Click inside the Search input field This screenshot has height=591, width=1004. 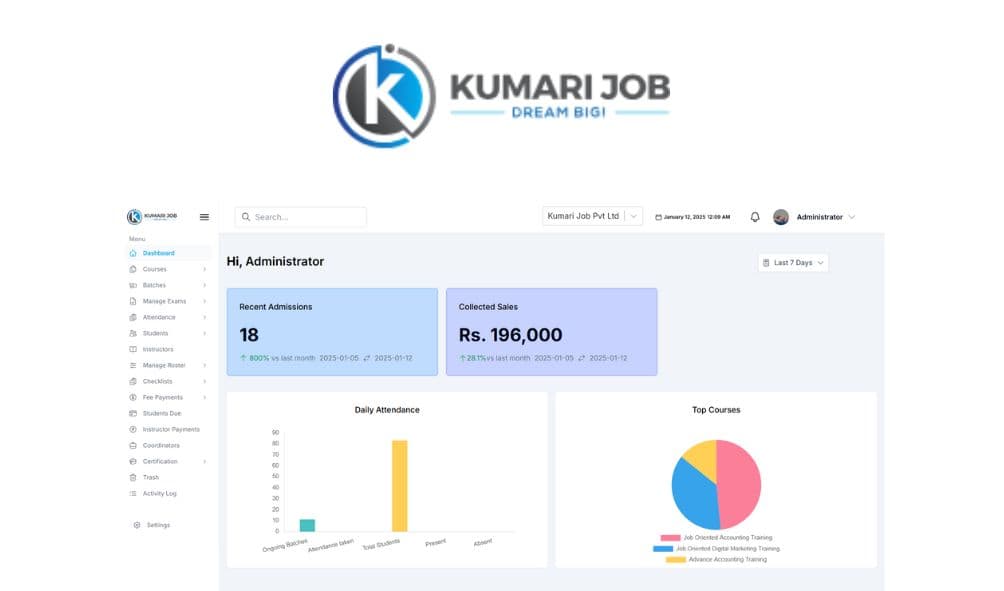pos(300,217)
